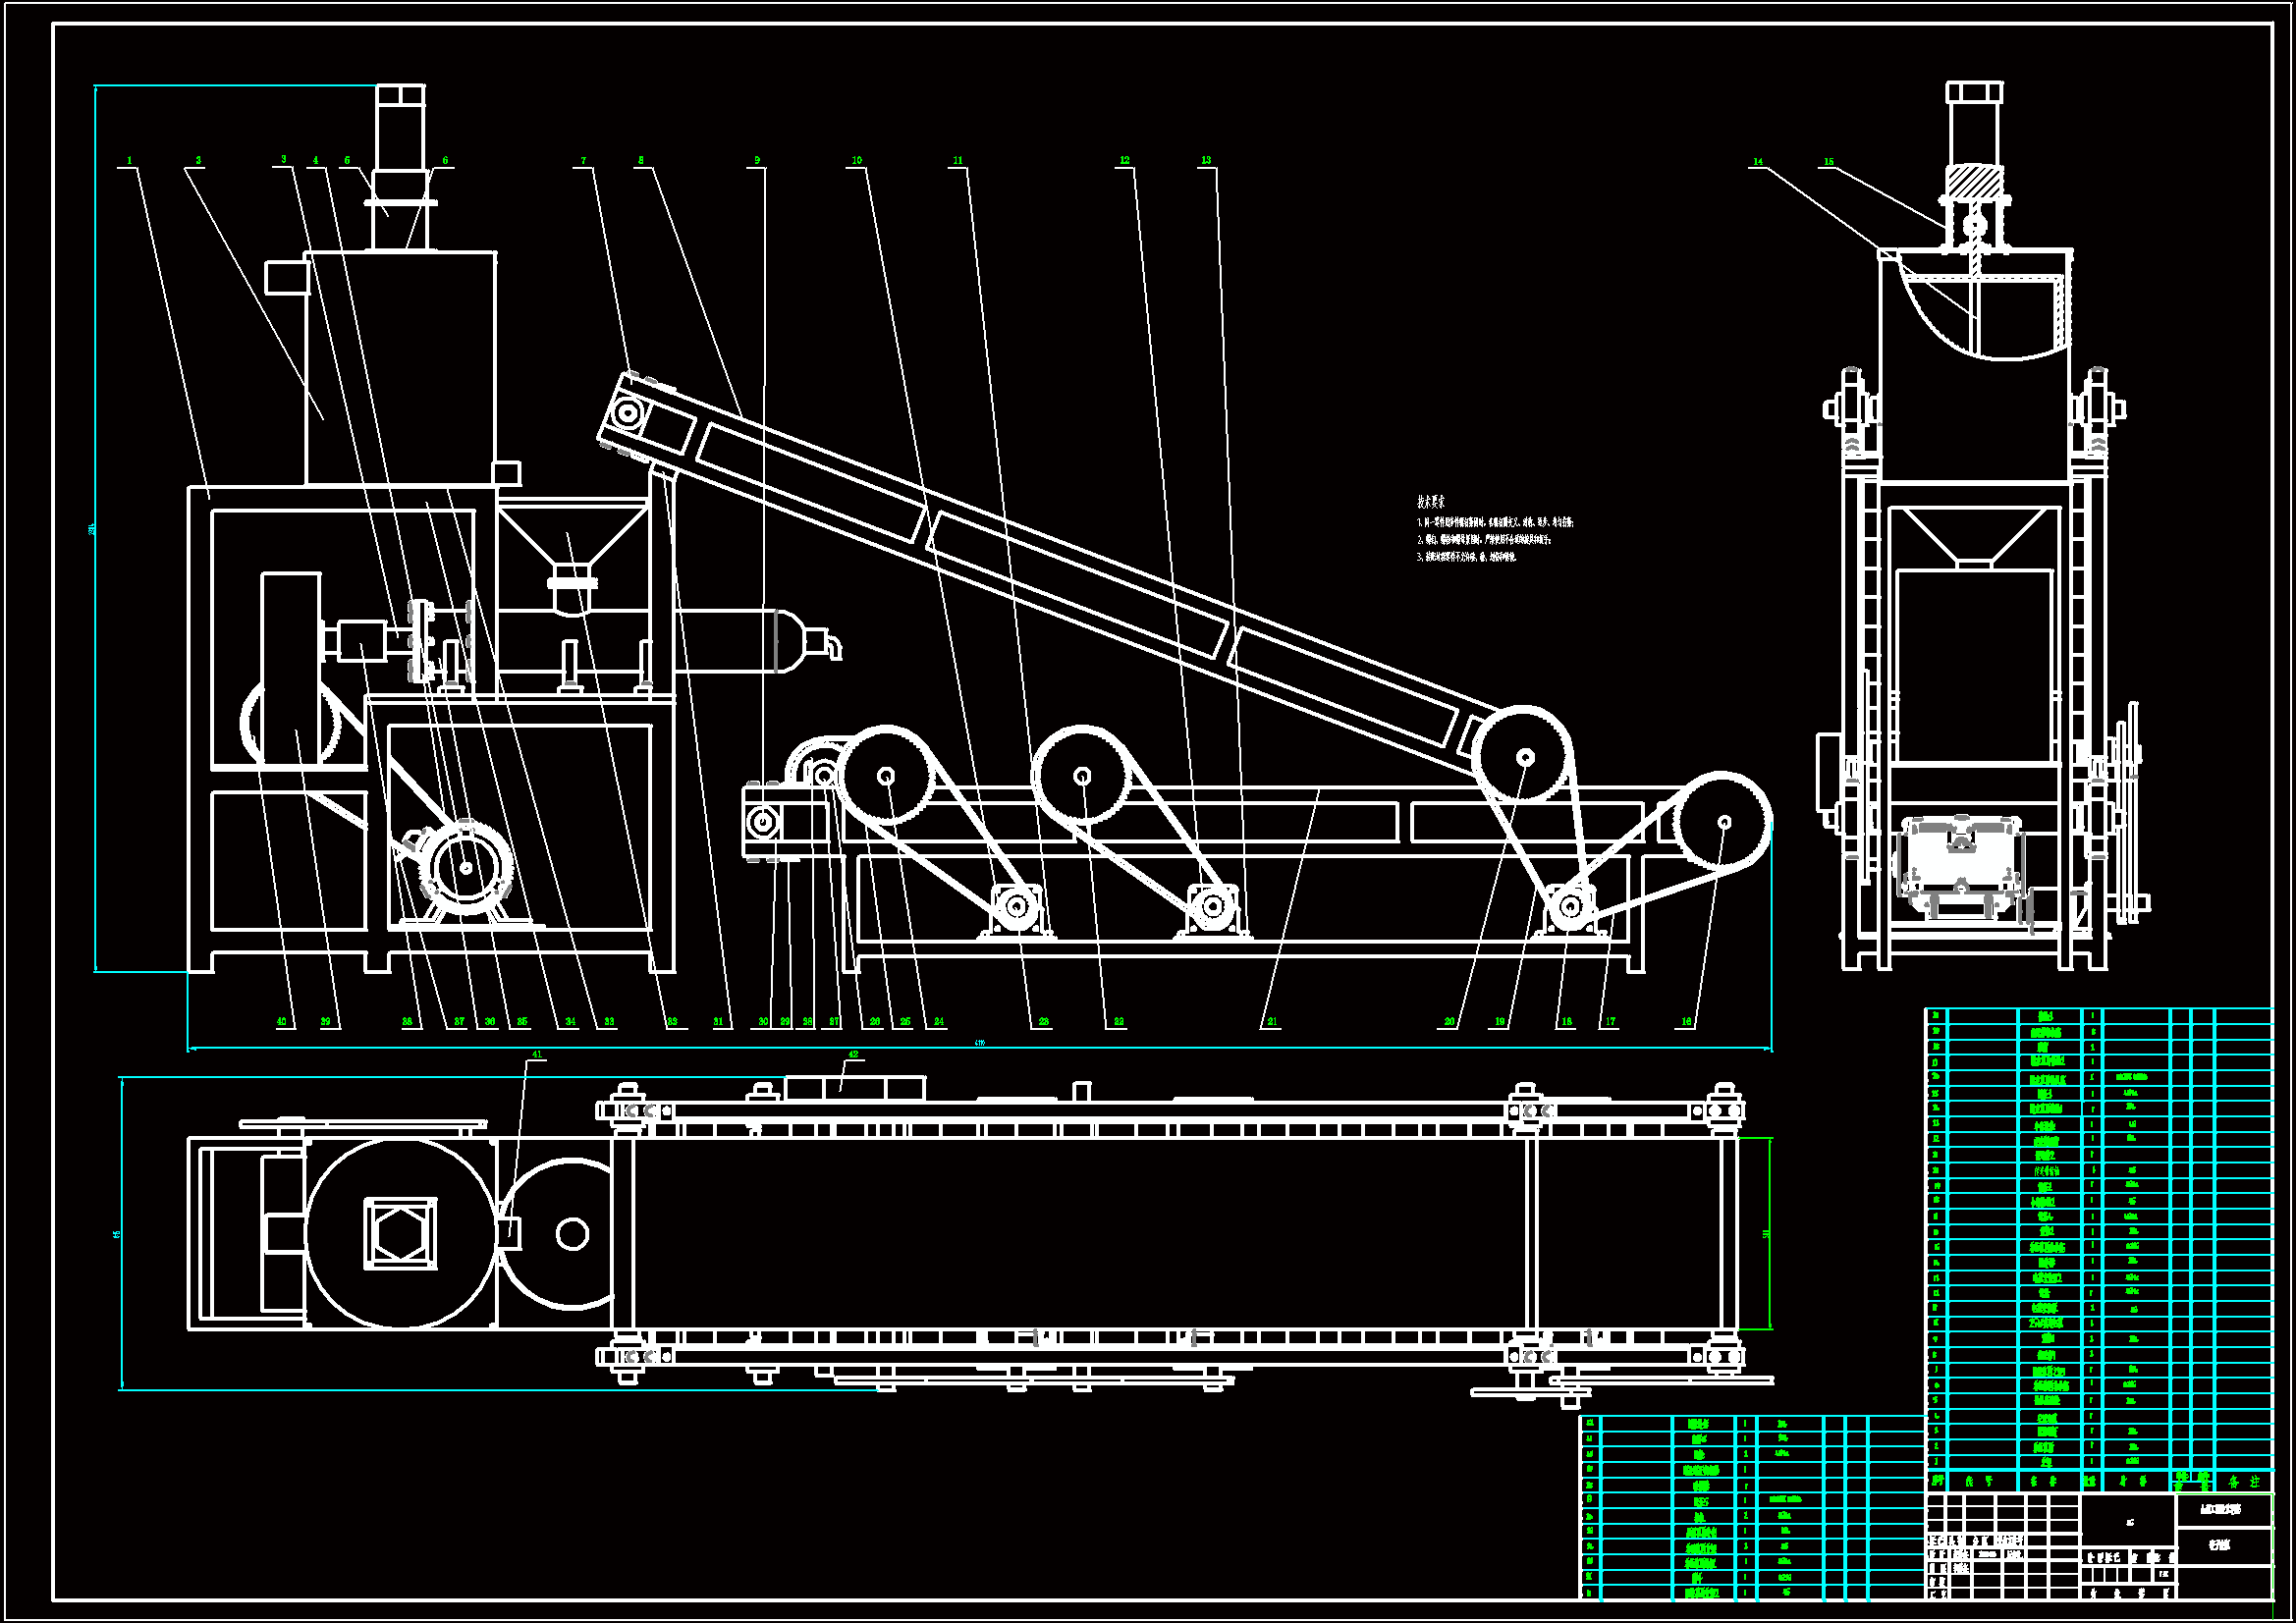Image resolution: width=2296 pixels, height=1623 pixels.
Task: Select balloon label 7 above conveyor
Action: (x=584, y=160)
